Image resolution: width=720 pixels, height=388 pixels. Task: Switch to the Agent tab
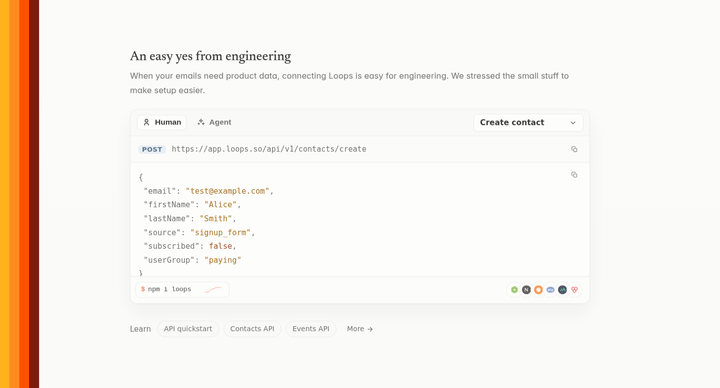pos(214,122)
